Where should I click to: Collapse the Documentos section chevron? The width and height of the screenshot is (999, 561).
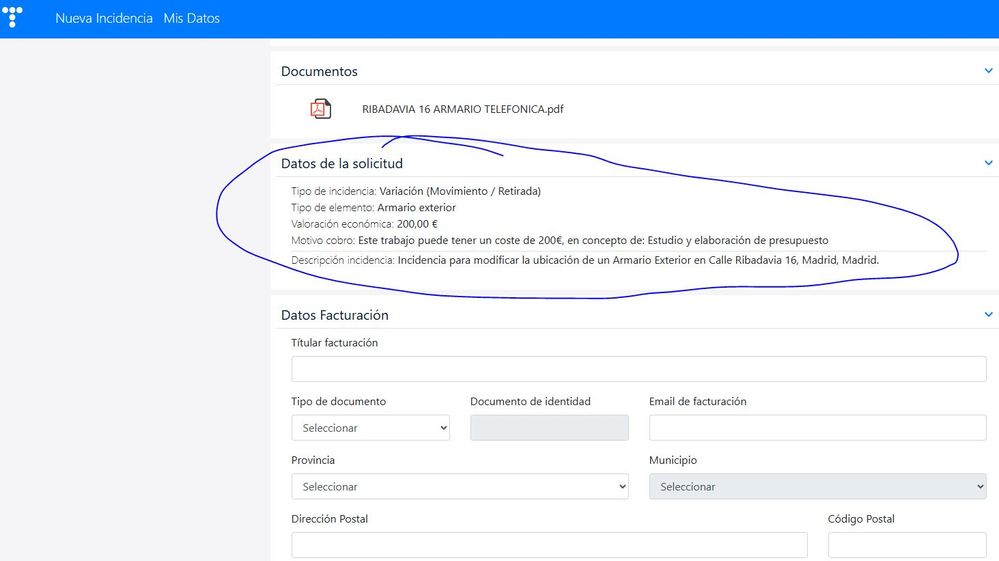[988, 71]
